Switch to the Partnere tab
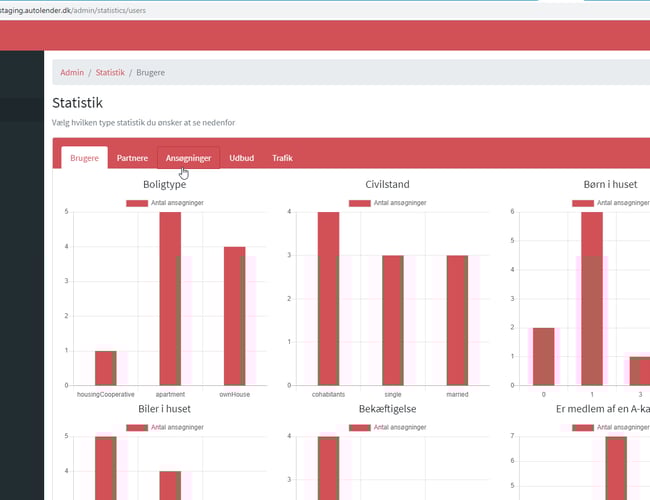650x500 pixels. 132,158
